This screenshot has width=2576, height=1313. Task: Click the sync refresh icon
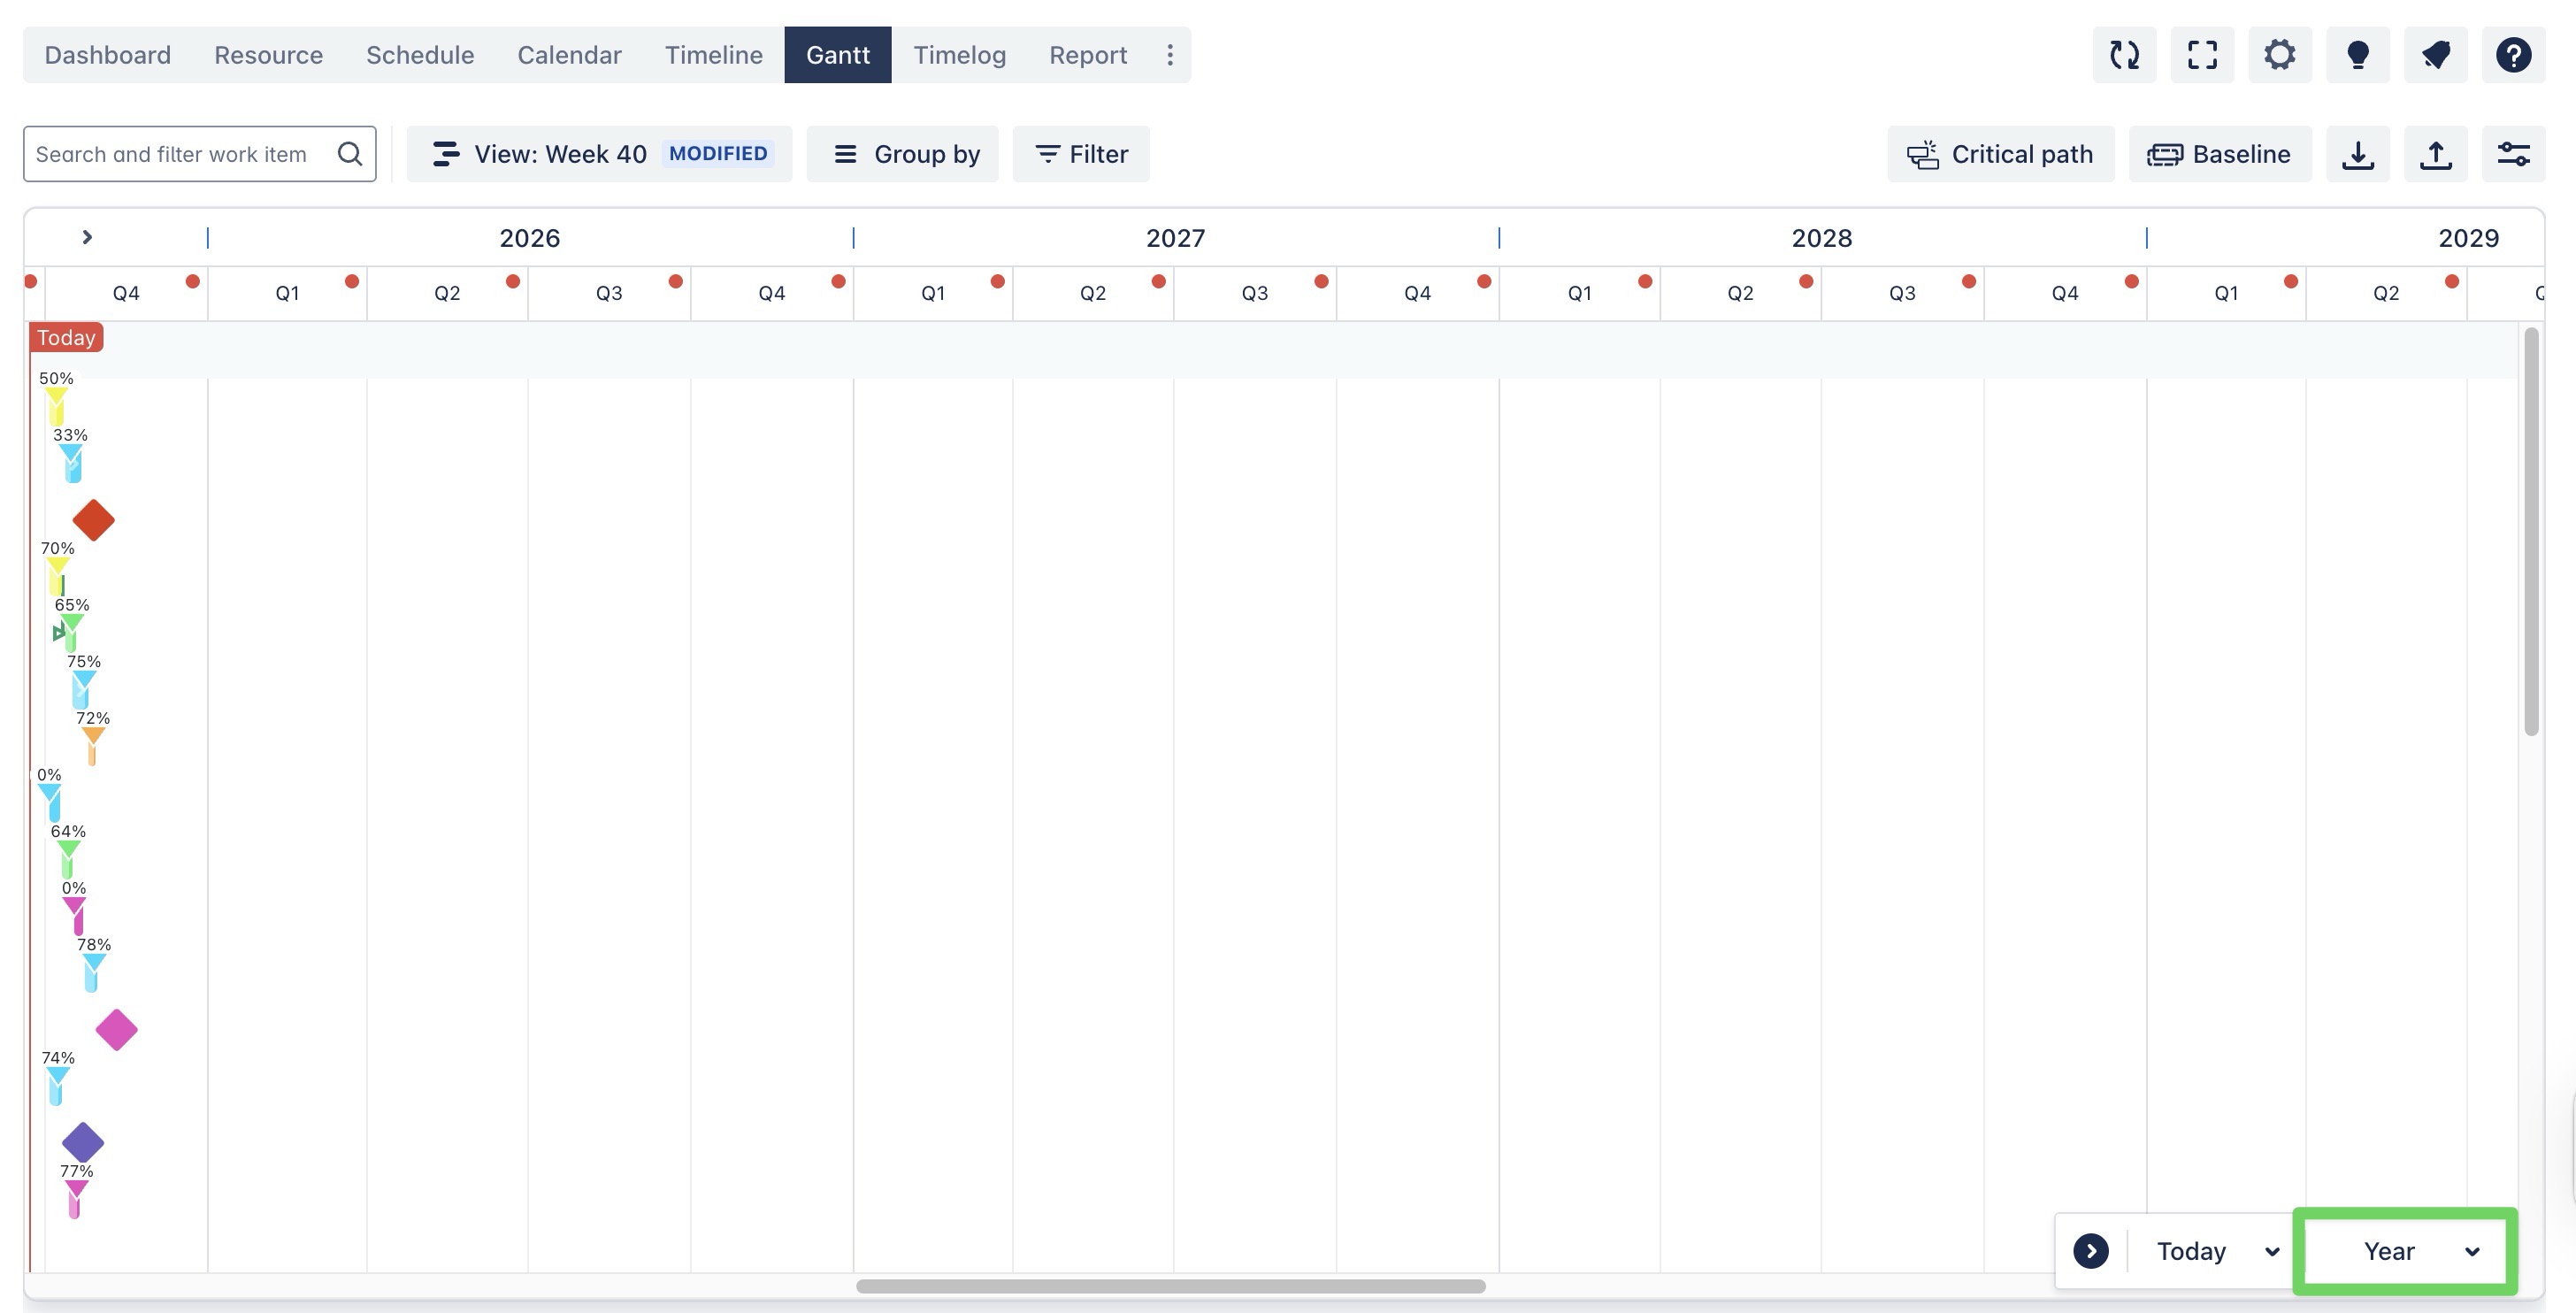[2124, 55]
